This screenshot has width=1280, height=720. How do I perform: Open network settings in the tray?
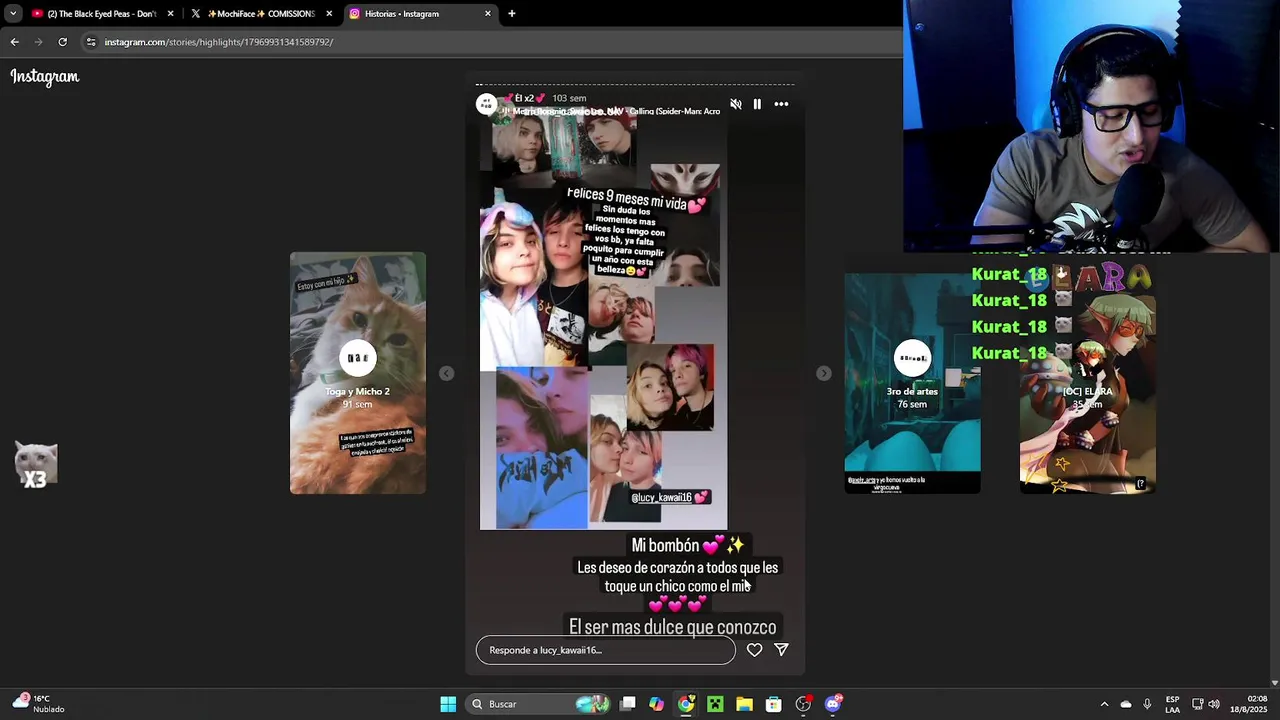(x=1198, y=704)
